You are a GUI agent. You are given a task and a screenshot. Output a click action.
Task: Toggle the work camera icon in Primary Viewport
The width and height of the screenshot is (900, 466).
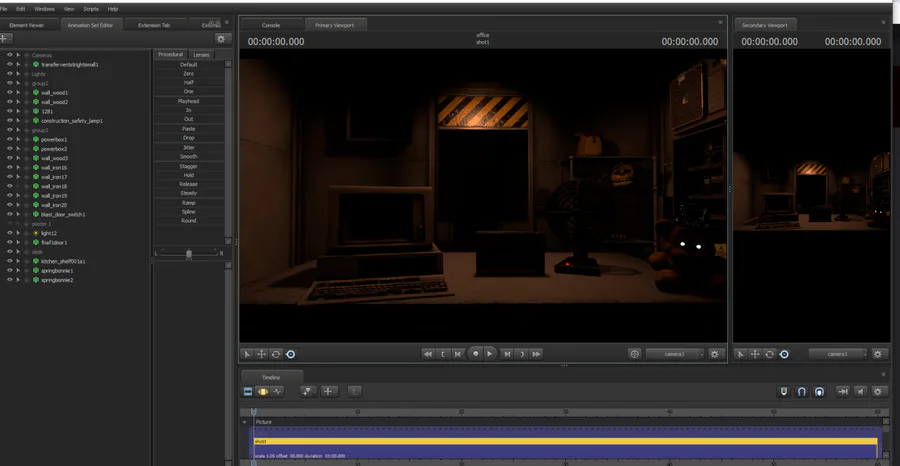click(634, 354)
